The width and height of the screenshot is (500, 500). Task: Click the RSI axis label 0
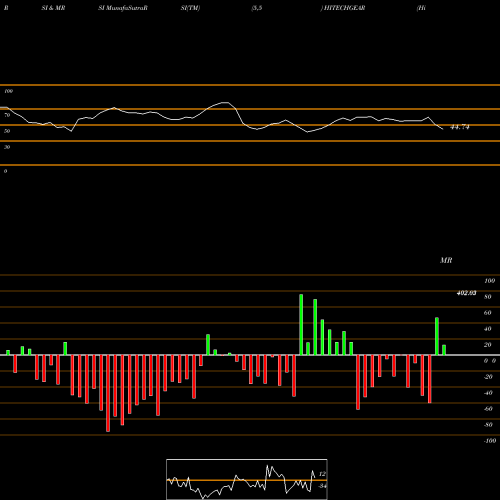pos(5,171)
